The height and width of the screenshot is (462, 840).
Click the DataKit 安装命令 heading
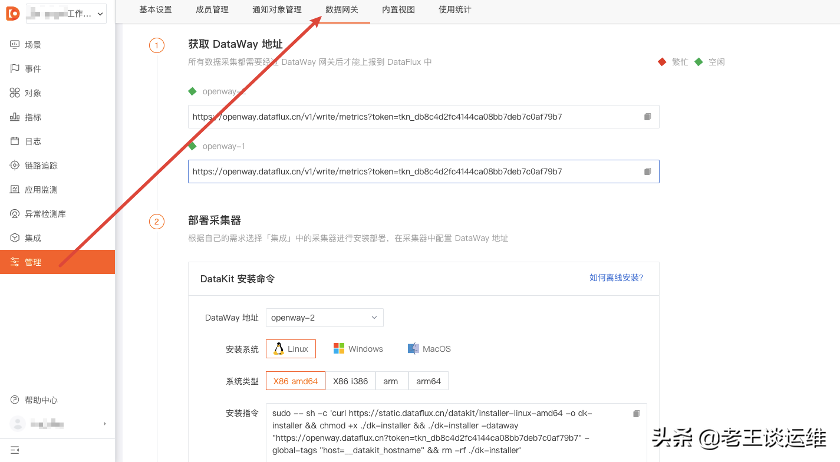click(237, 279)
